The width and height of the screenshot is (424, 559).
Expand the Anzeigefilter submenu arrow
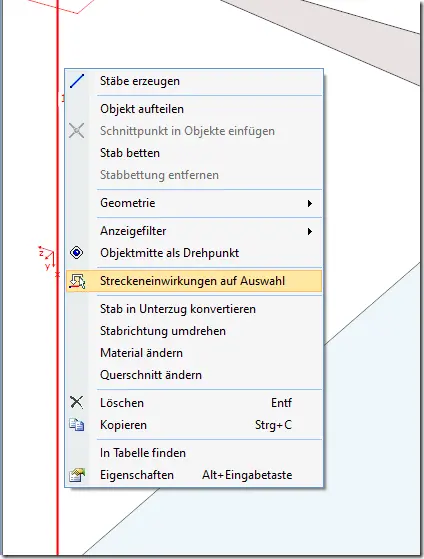310,231
